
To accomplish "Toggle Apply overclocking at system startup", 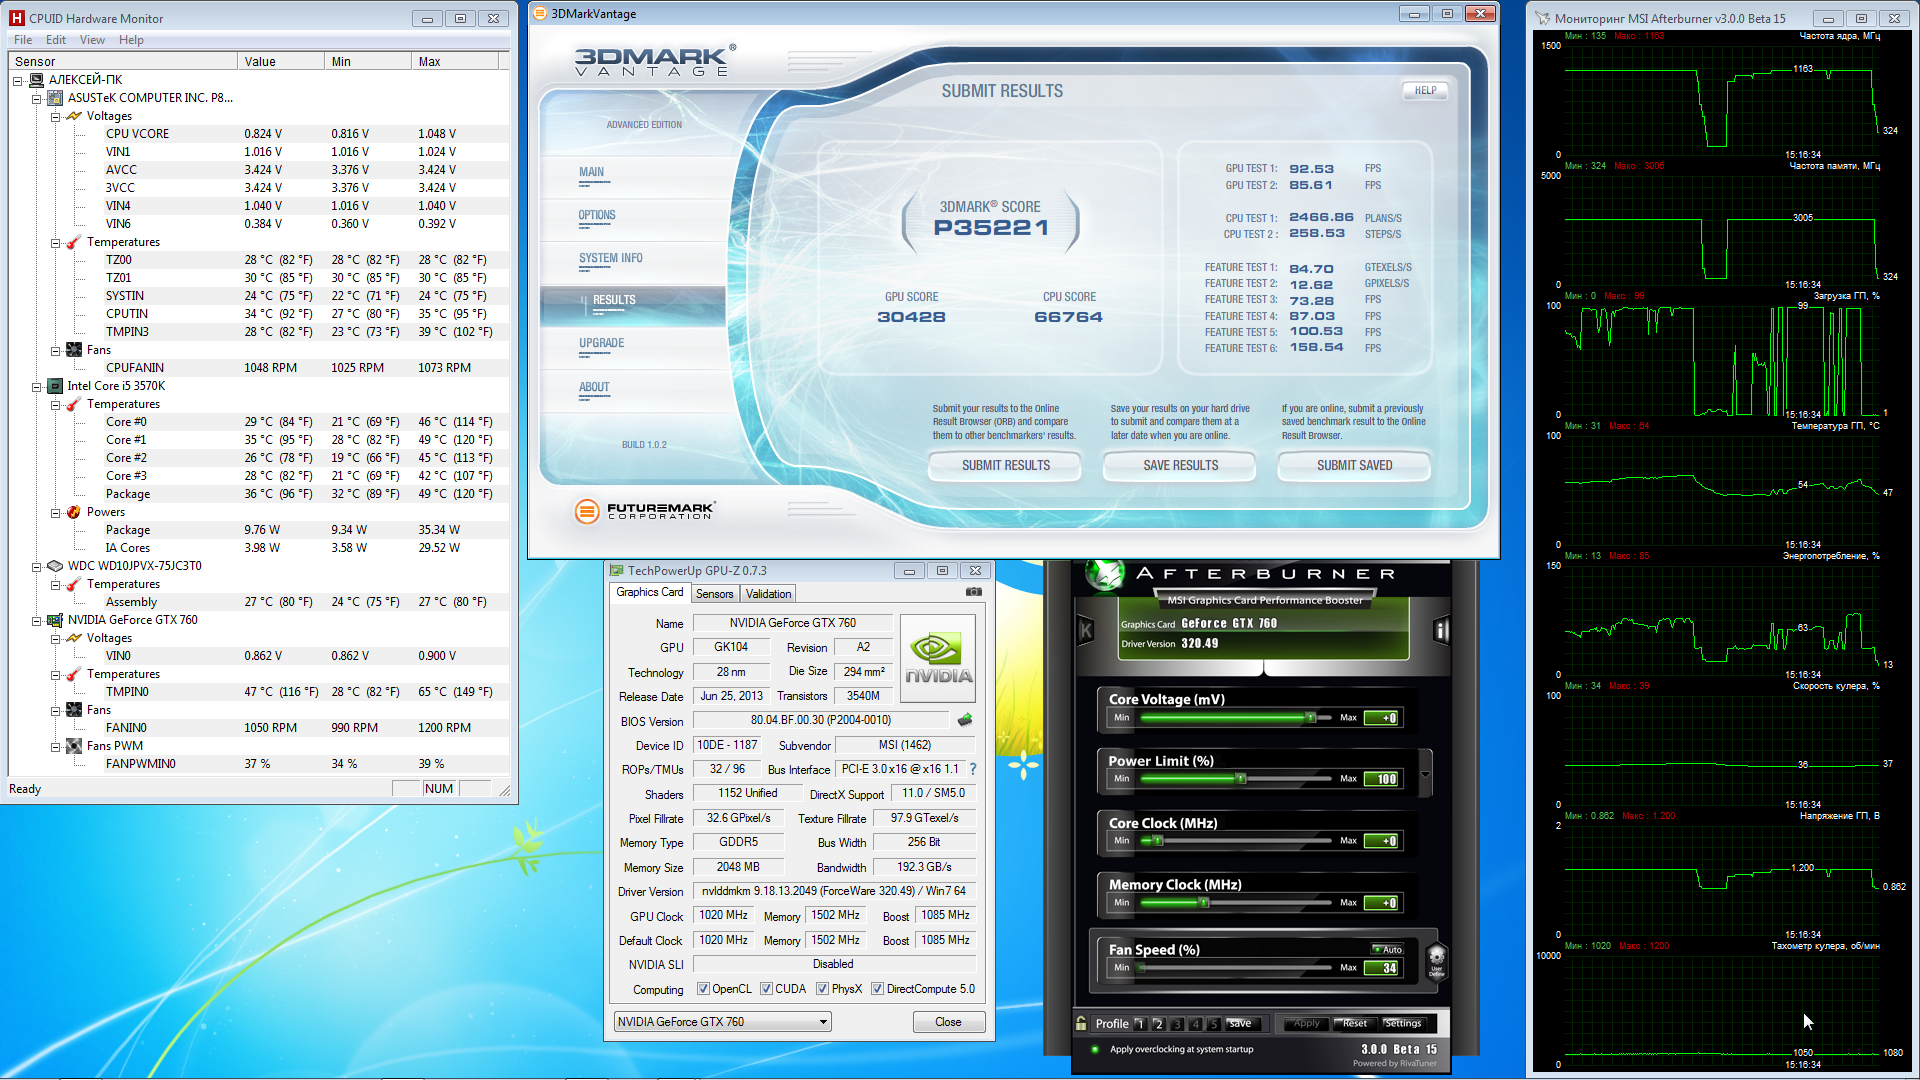I will 1095,1049.
